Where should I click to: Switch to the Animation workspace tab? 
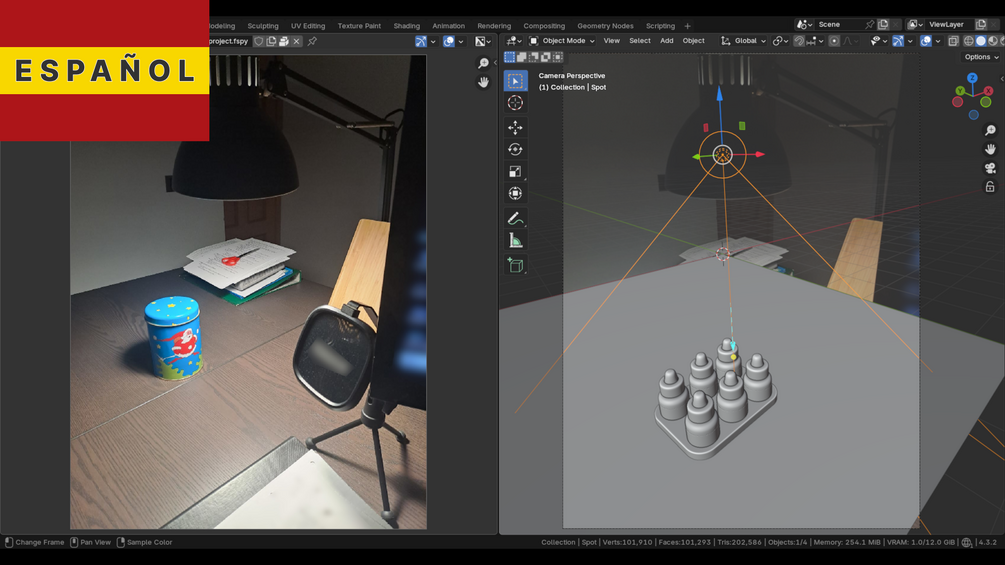pyautogui.click(x=448, y=26)
